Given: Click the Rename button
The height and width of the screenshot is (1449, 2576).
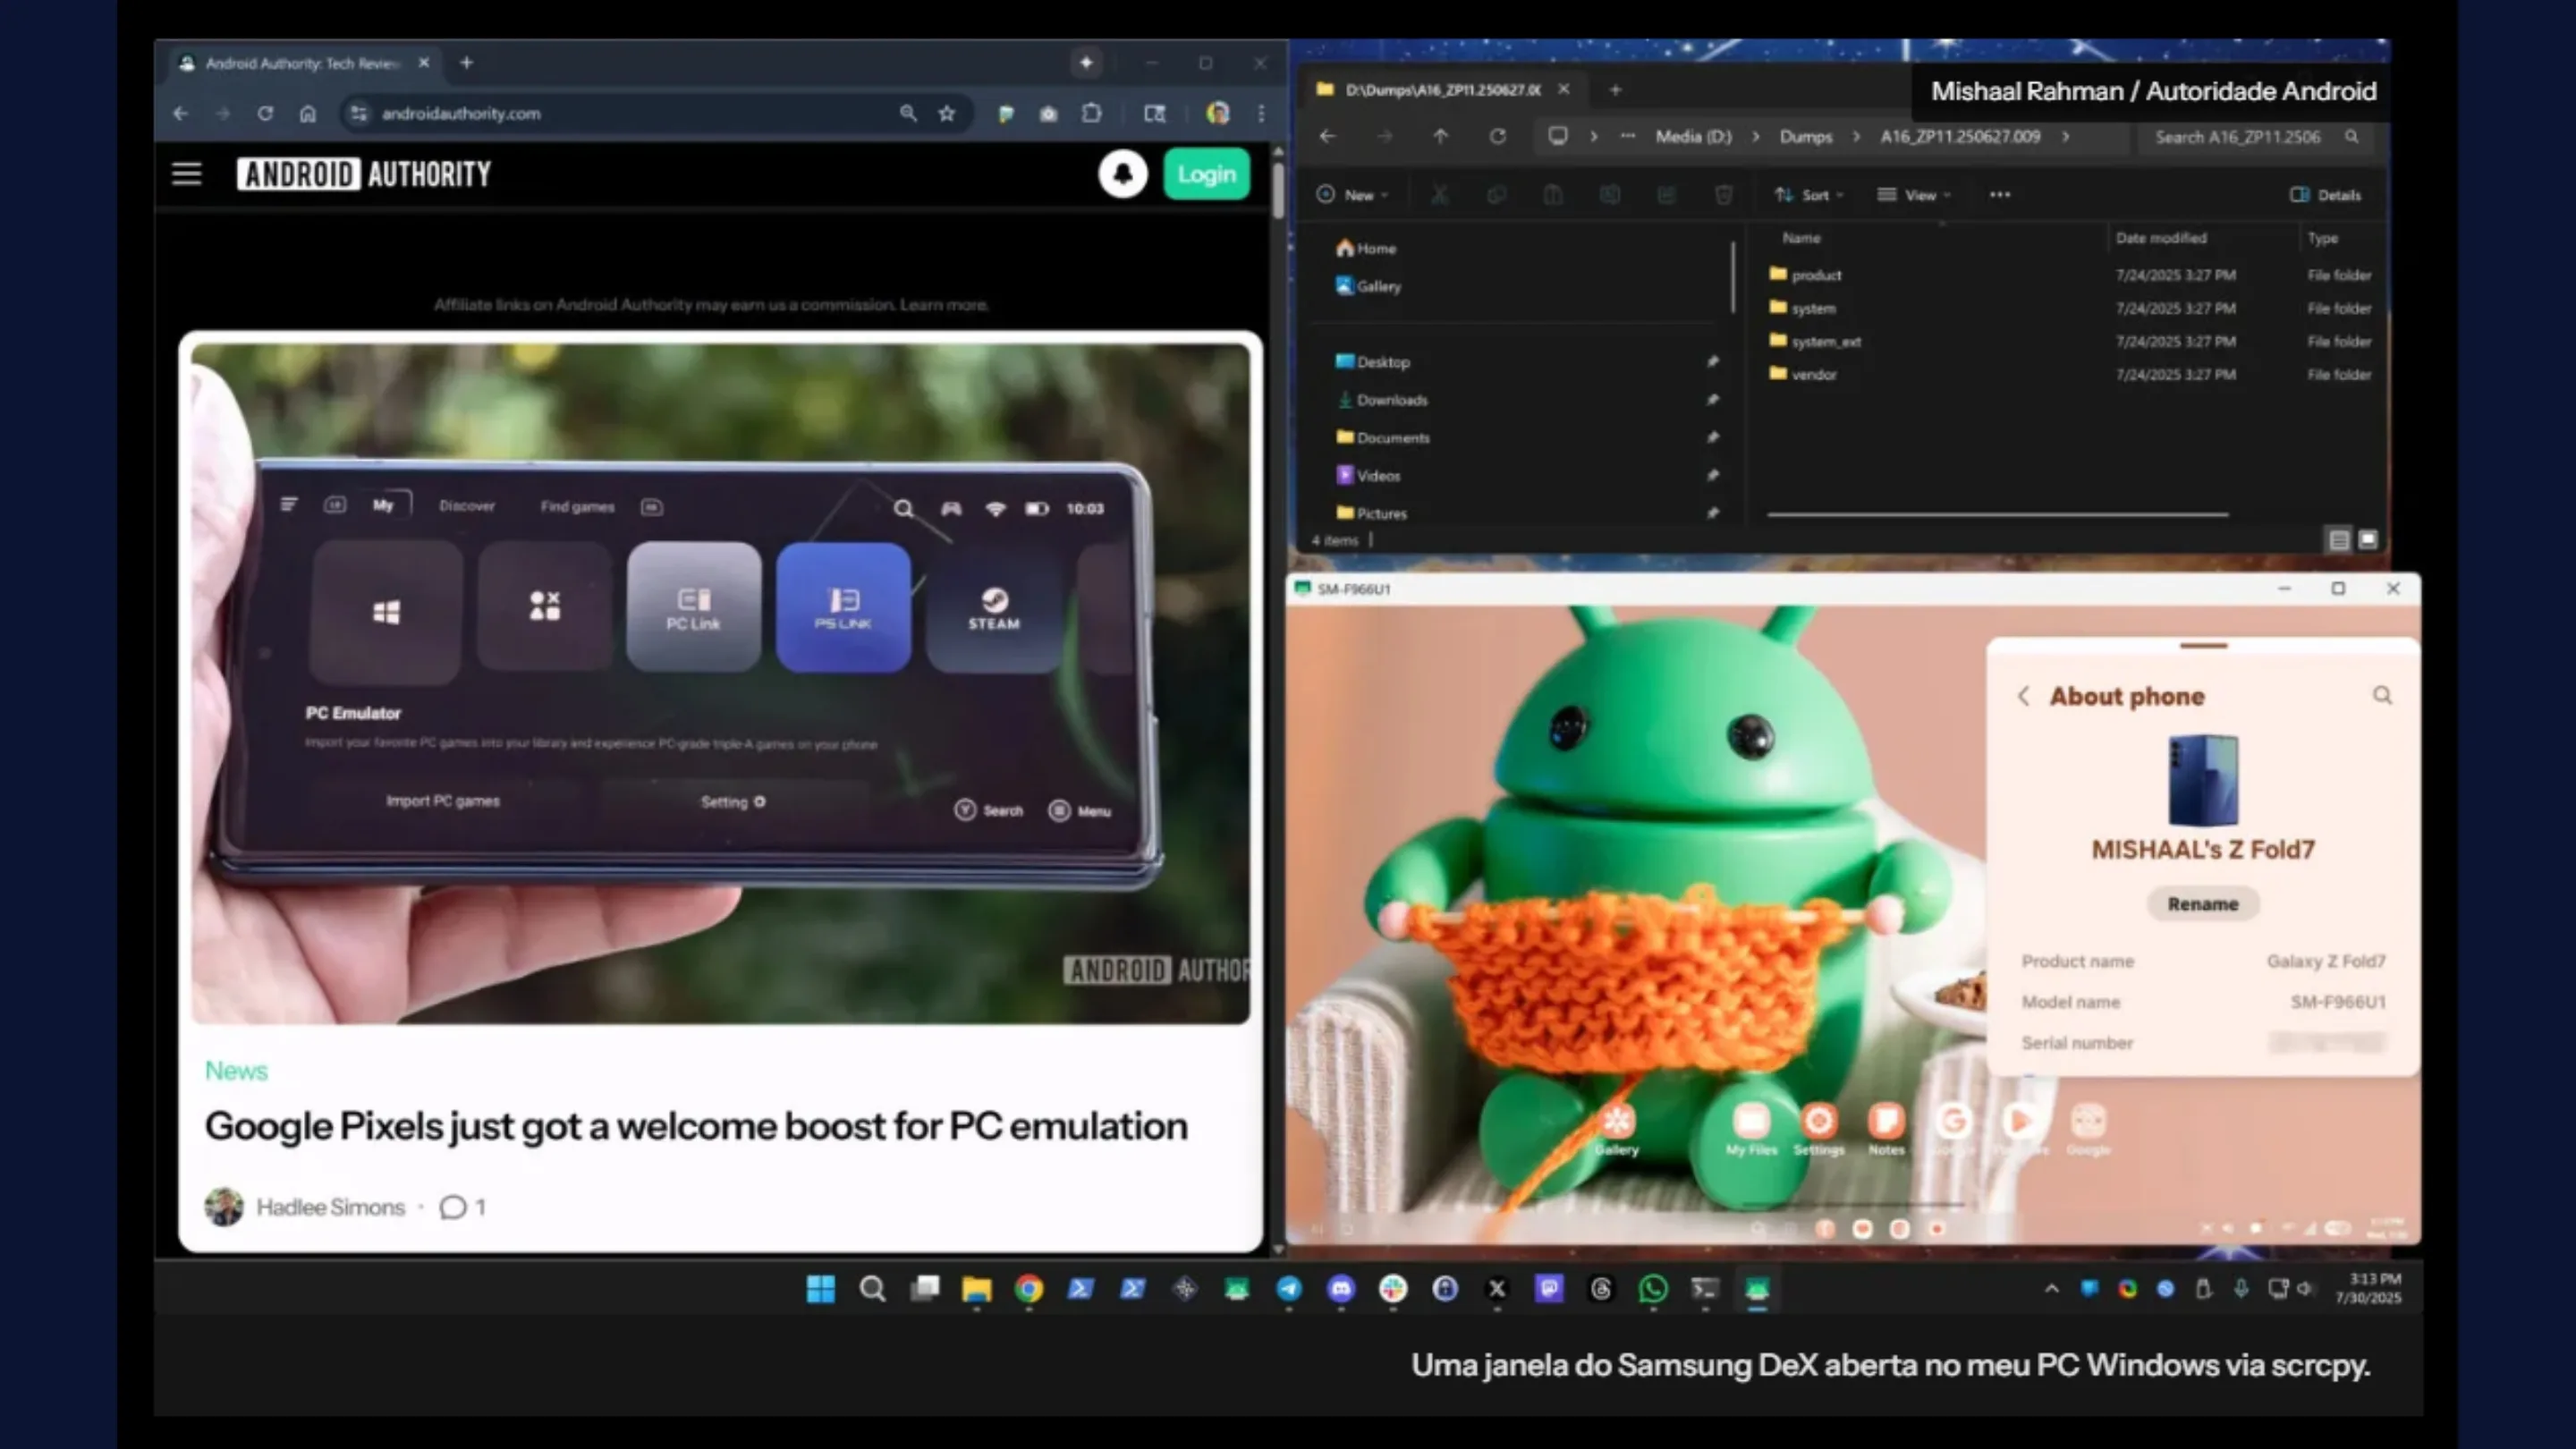Looking at the screenshot, I should click(x=2203, y=904).
